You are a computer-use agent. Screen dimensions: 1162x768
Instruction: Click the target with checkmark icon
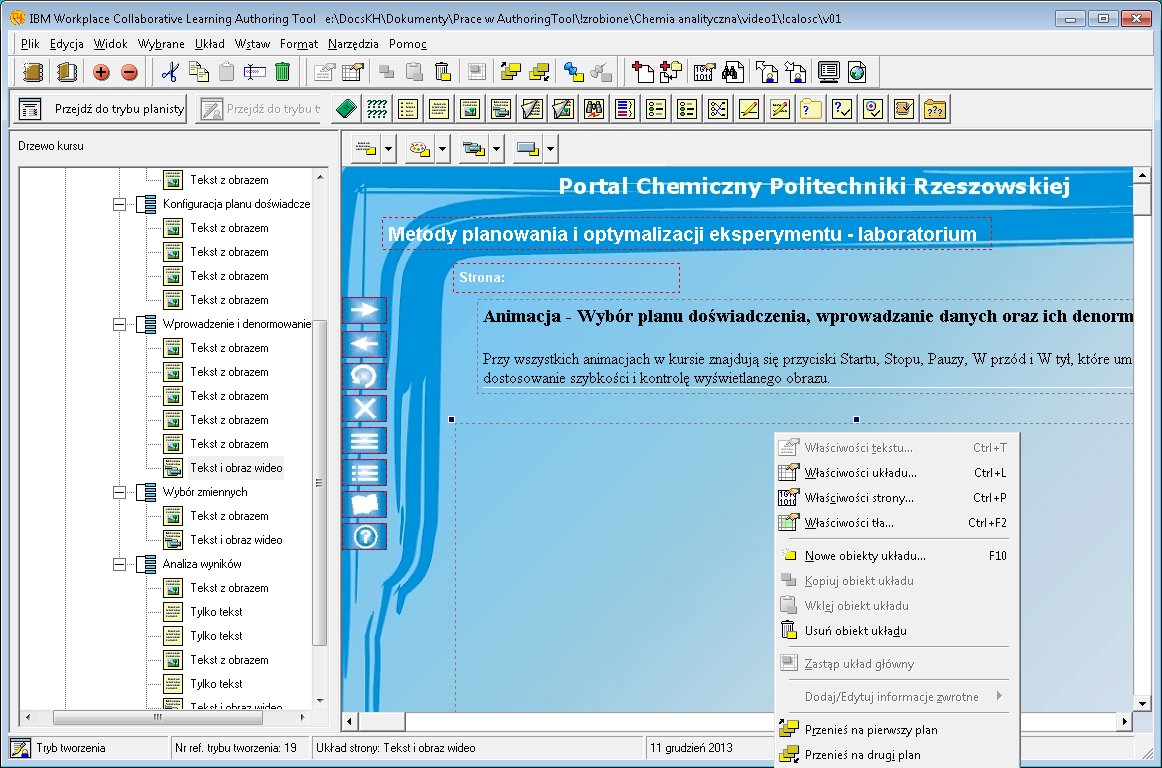click(873, 109)
